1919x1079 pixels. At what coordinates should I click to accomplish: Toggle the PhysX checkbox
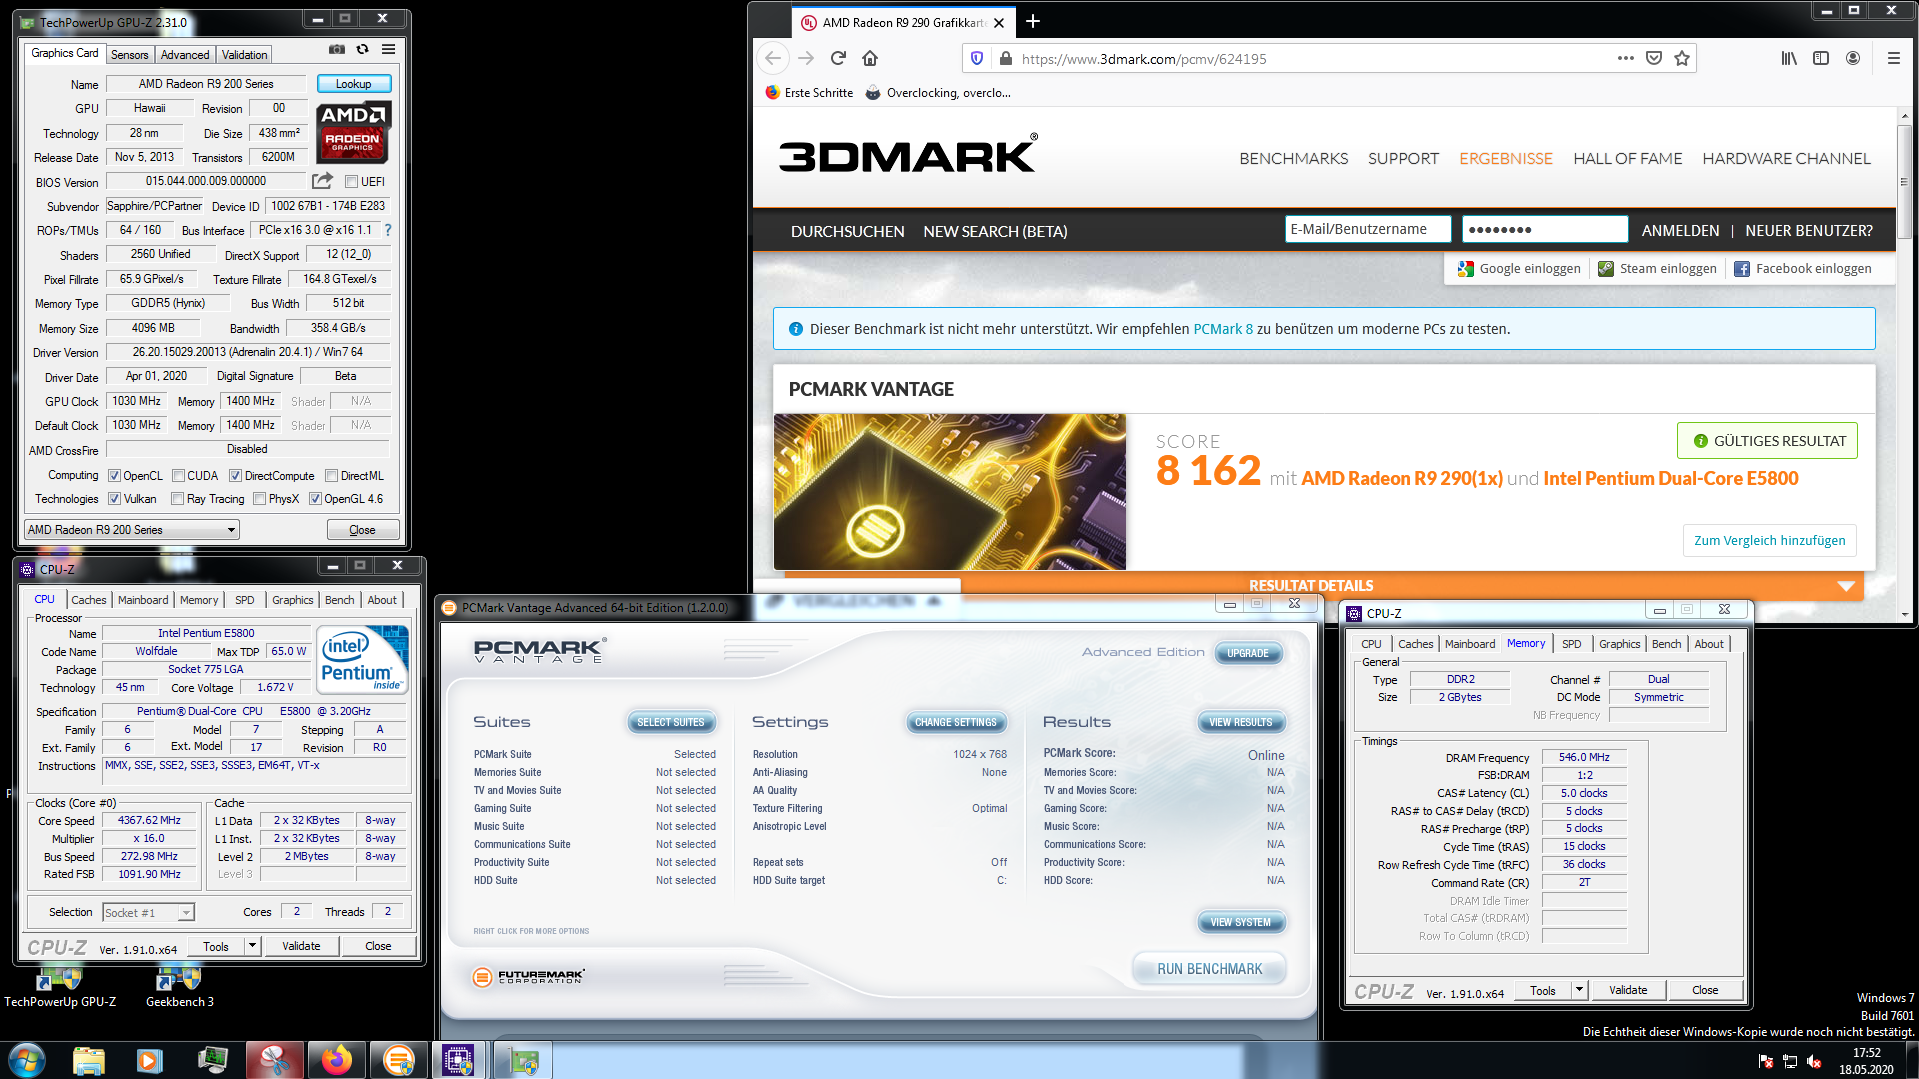point(259,499)
